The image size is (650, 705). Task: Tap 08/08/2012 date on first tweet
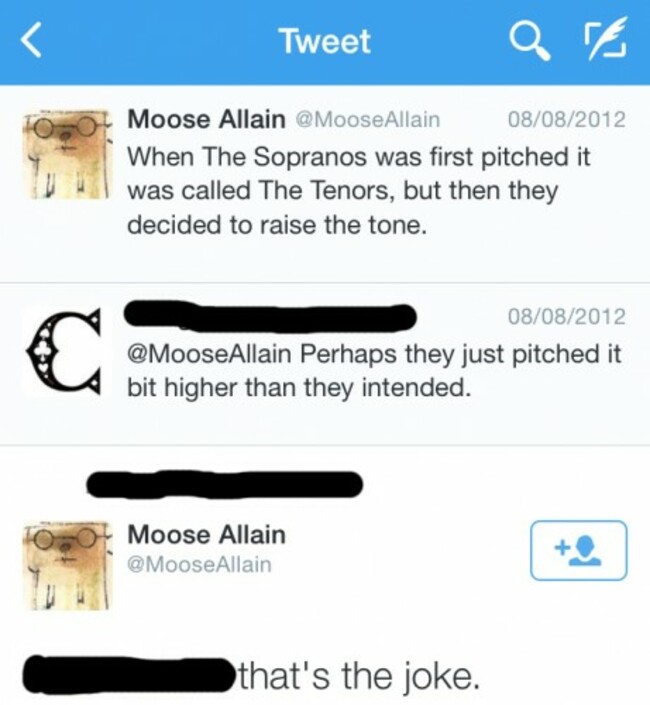pos(567,120)
